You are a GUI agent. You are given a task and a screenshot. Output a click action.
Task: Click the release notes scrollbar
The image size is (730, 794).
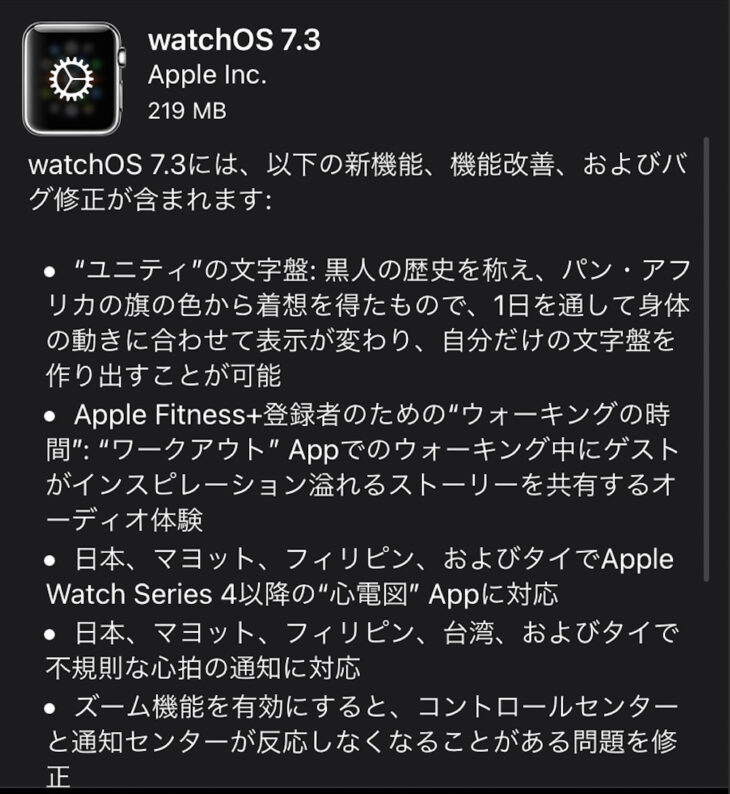[x=707, y=359]
